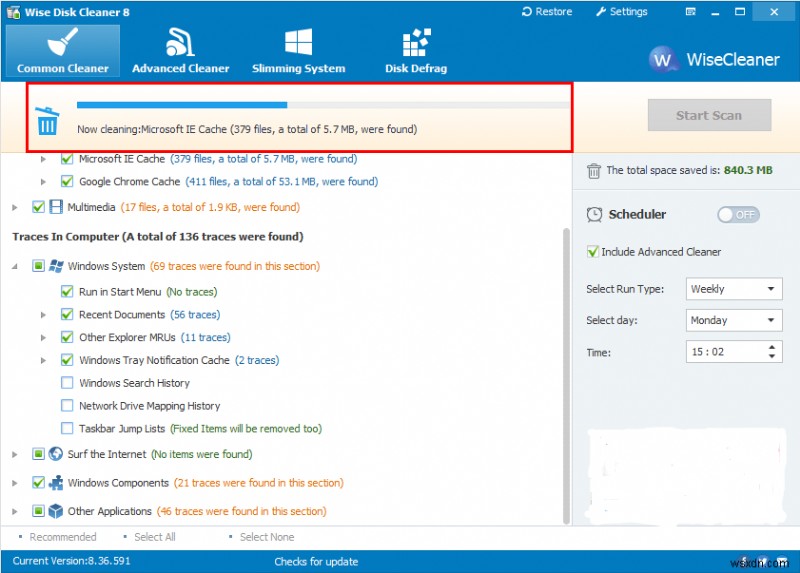Uncheck Windows Components checkbox
This screenshot has width=800, height=573.
[38, 482]
